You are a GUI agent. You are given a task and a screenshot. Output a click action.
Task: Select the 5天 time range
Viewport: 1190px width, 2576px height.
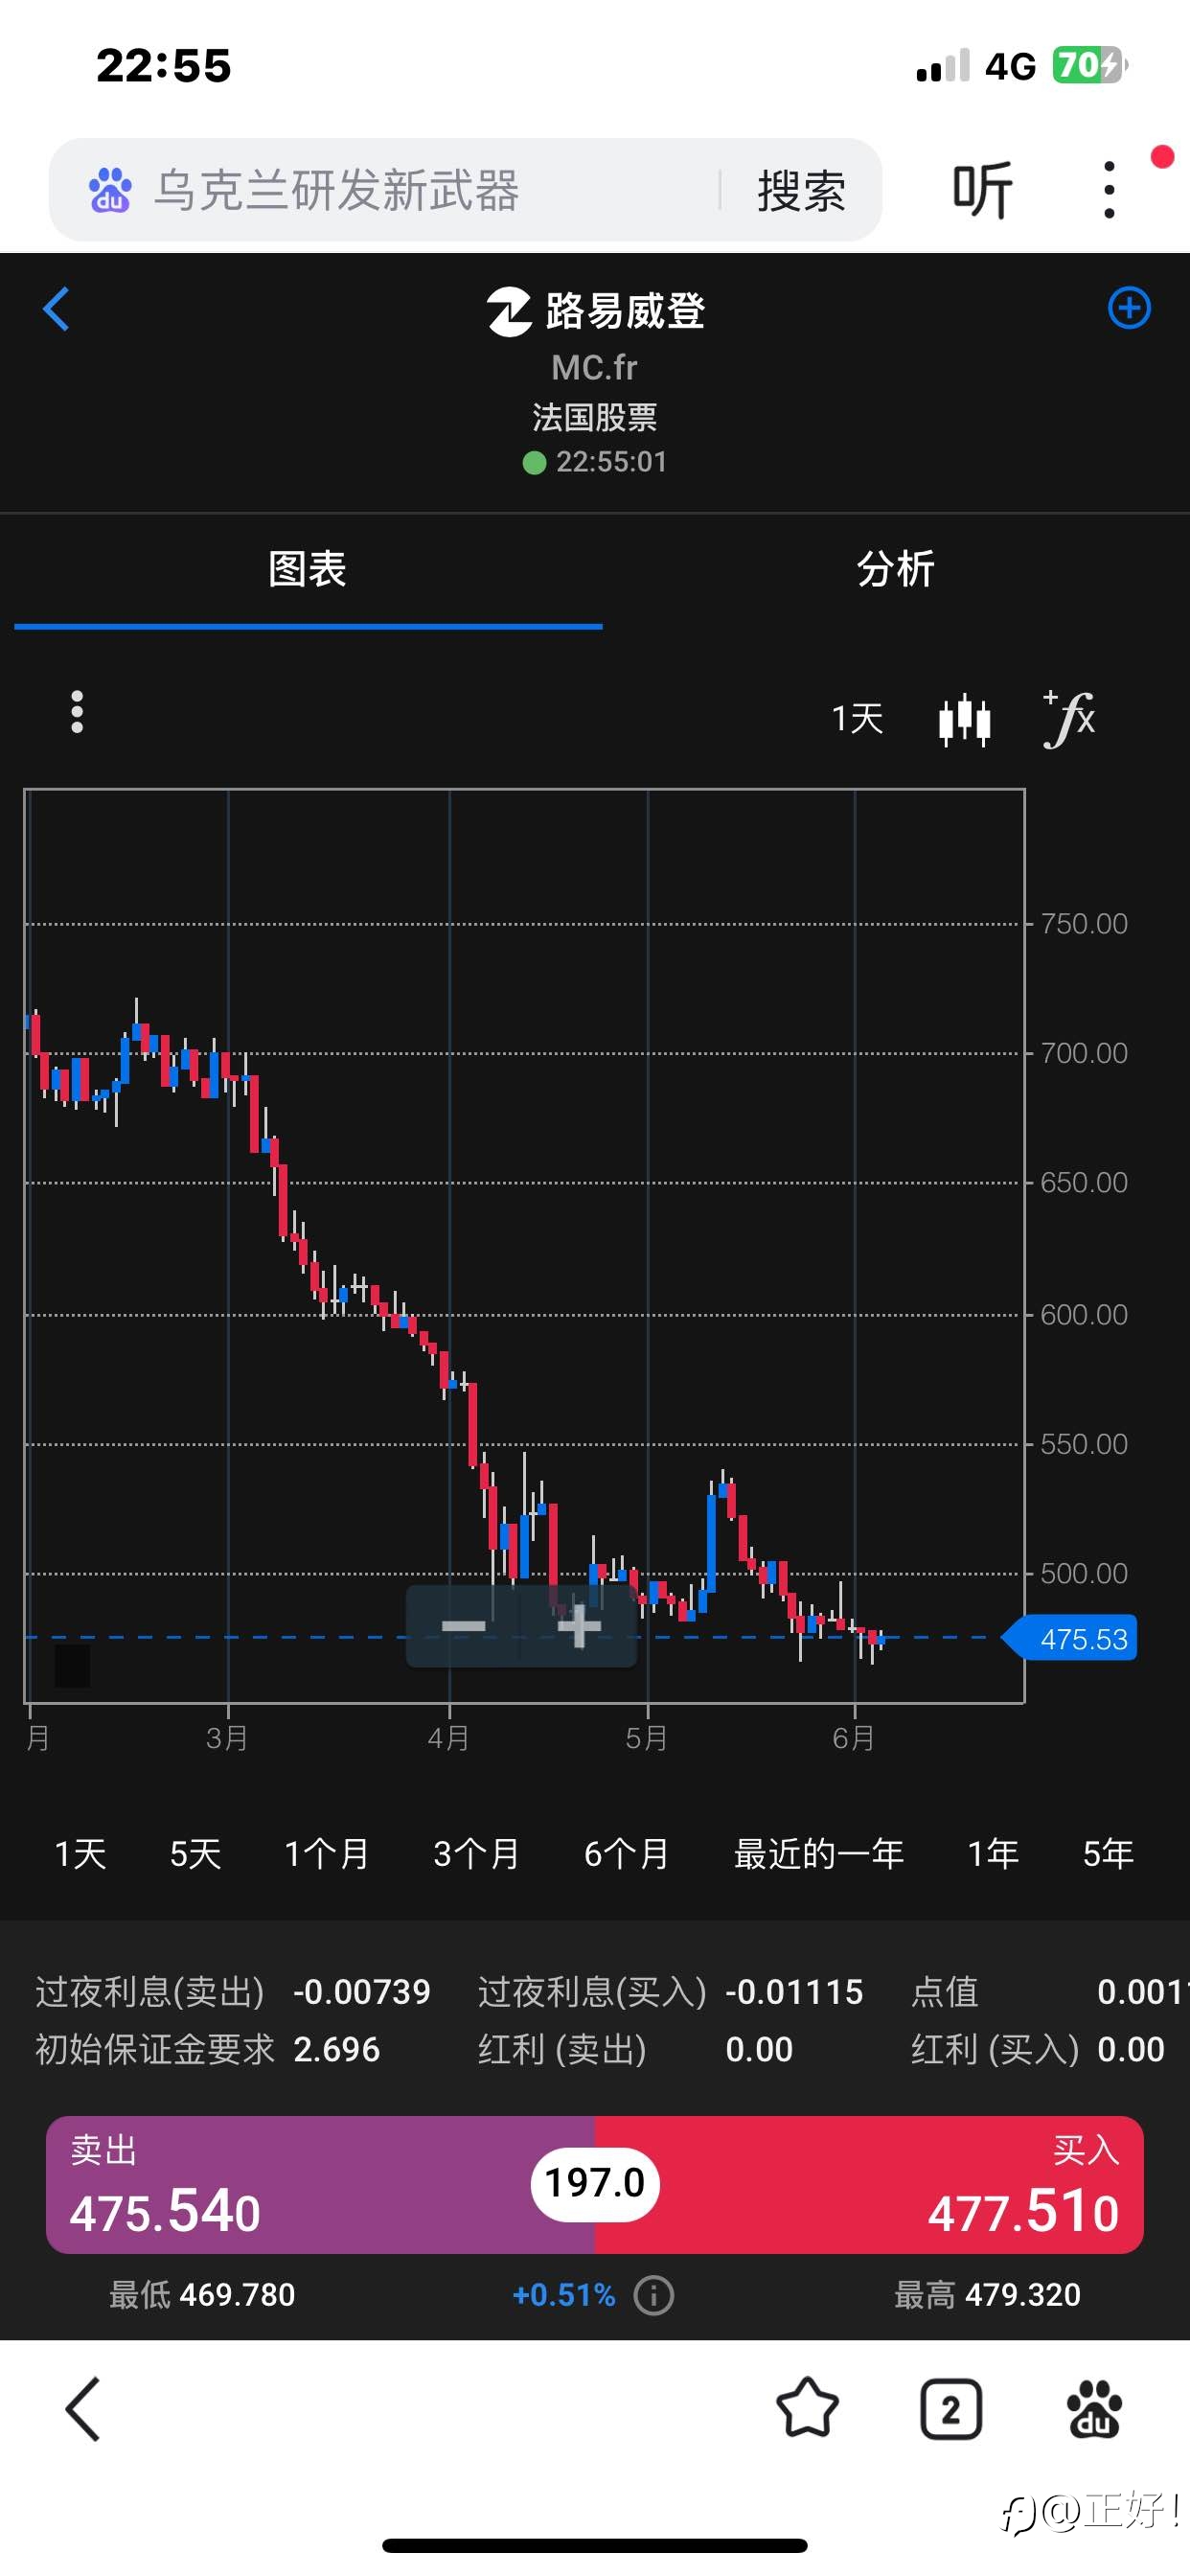195,1854
